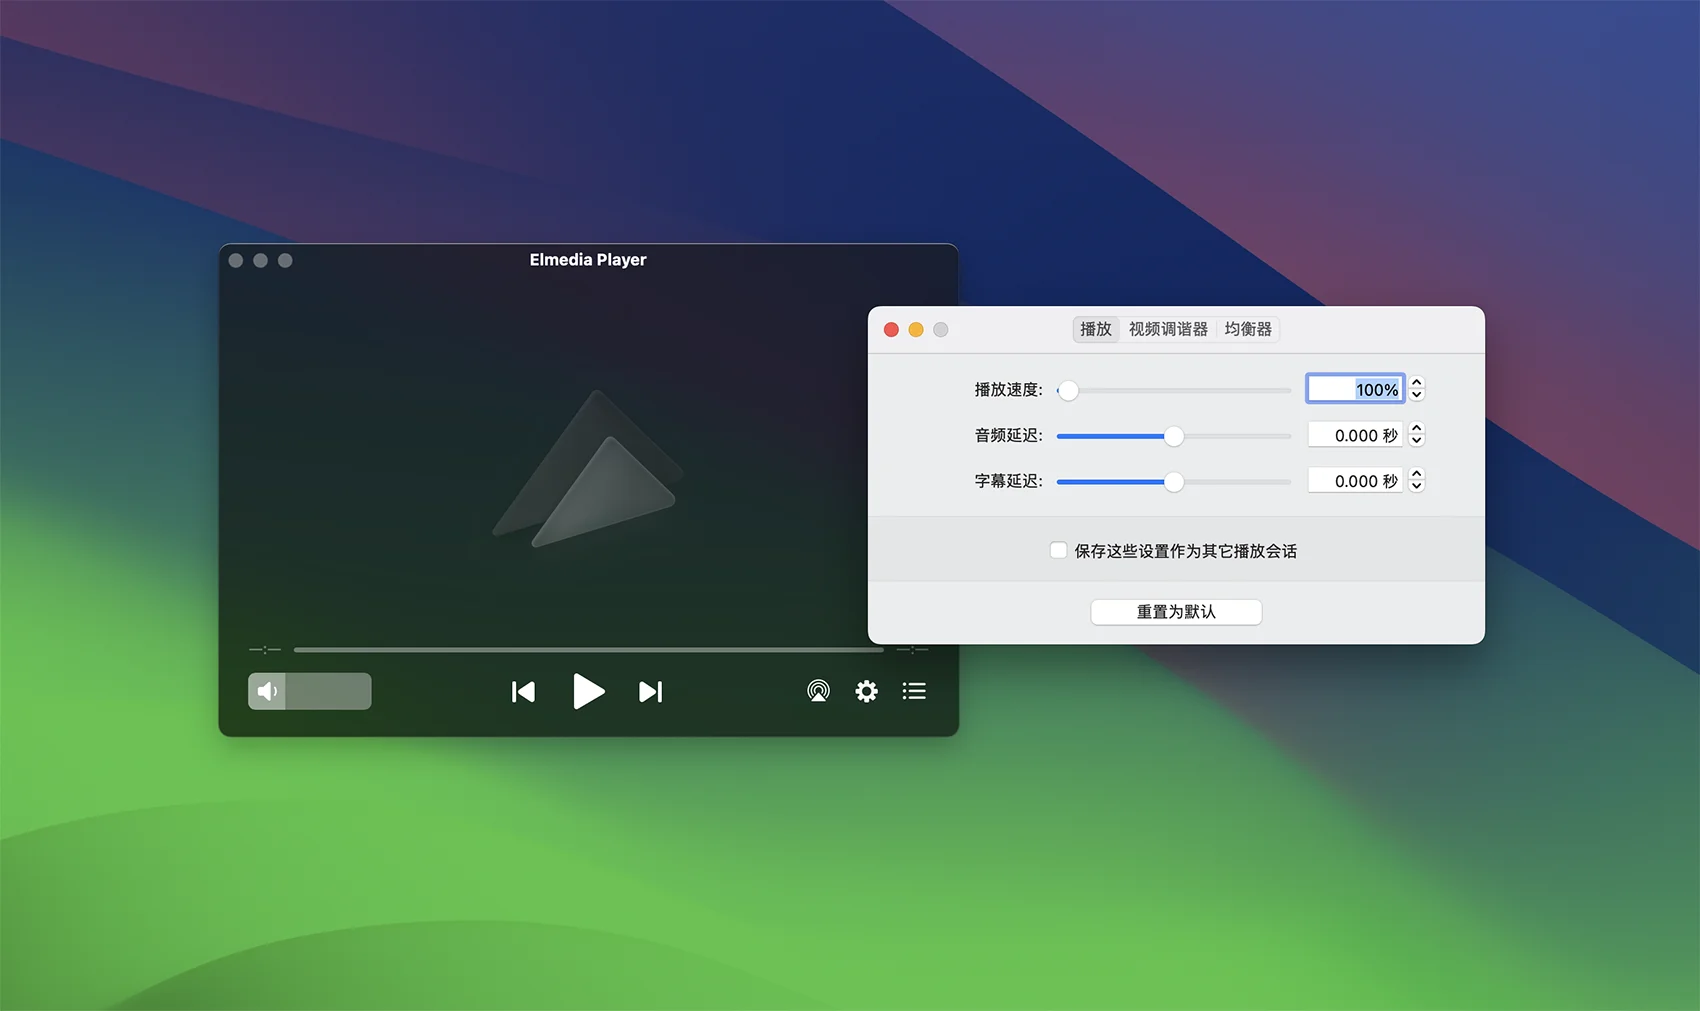Mute audio with the speaker icon
Viewport: 1700px width, 1011px height.
[x=267, y=691]
